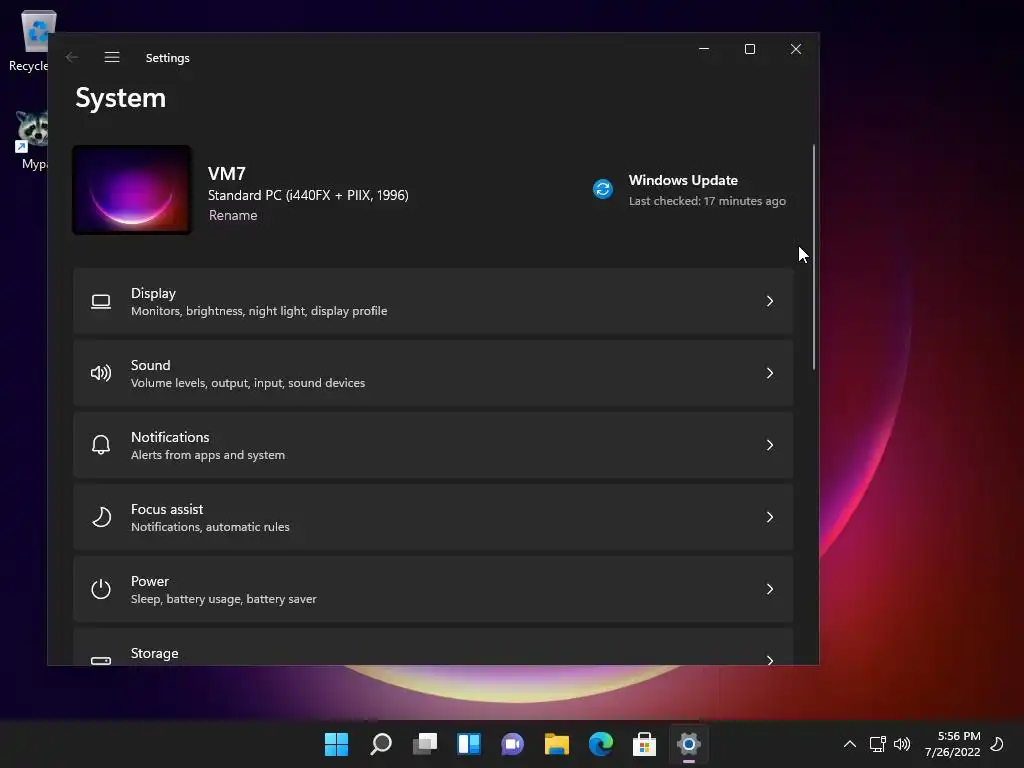This screenshot has height=768, width=1024.
Task: Select the Recycle Bin desktop icon
Action: (x=29, y=40)
